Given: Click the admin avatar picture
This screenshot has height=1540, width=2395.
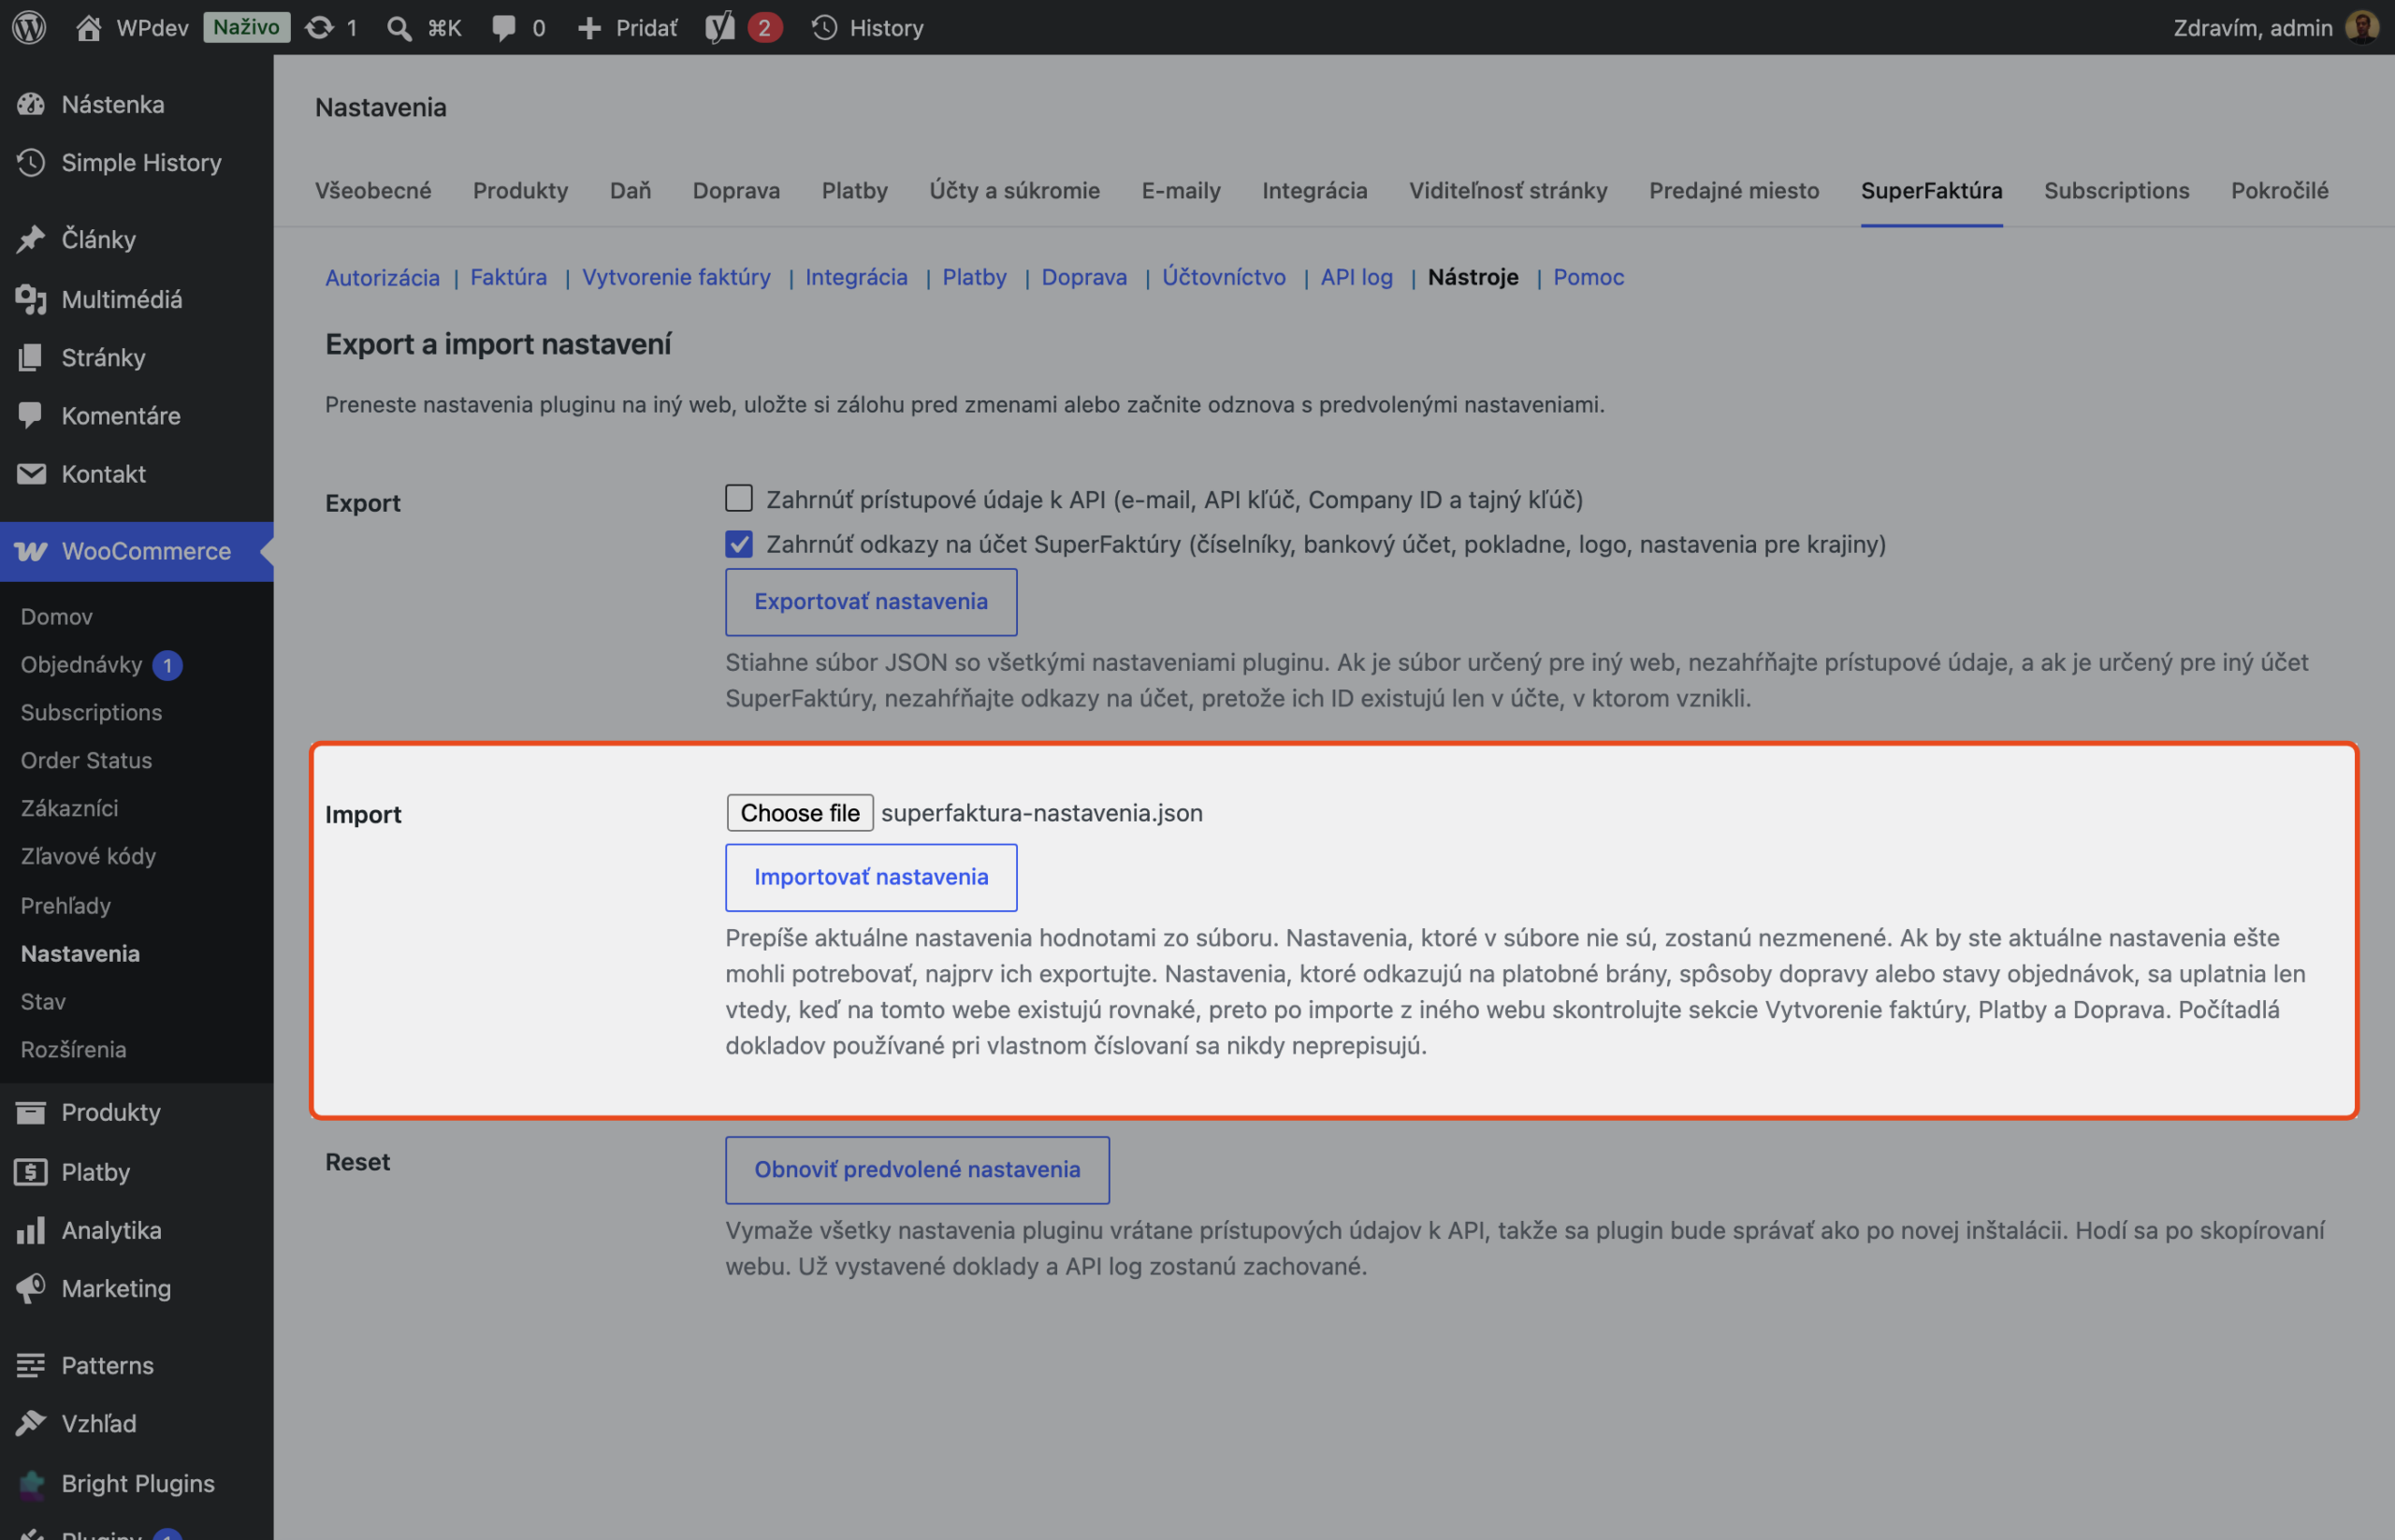Looking at the screenshot, I should (2362, 27).
